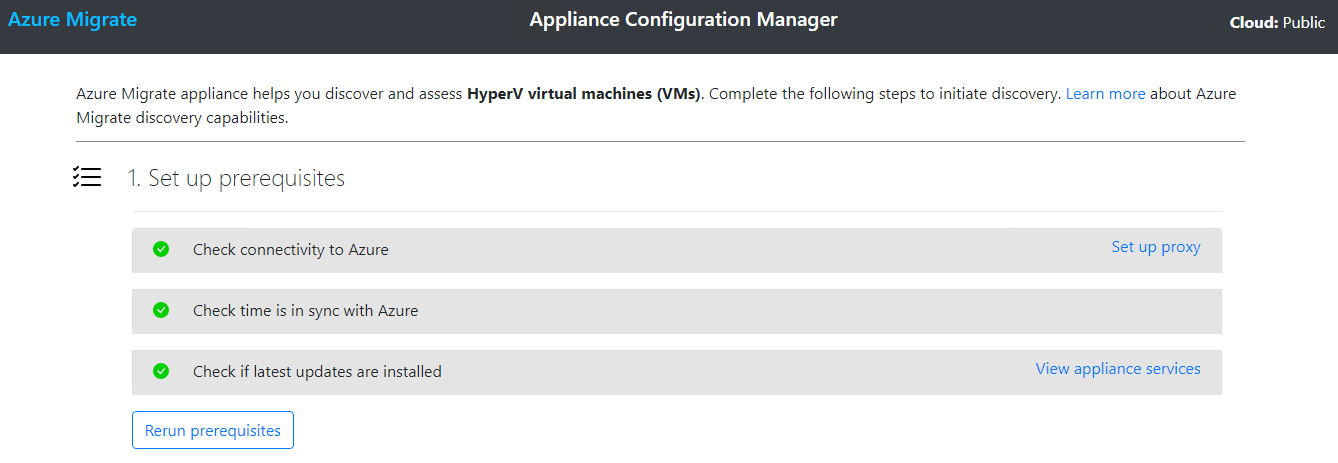The width and height of the screenshot is (1338, 463).
Task: Click the bold 'HyperV virtual machines (VMs)' text
Action: [583, 94]
